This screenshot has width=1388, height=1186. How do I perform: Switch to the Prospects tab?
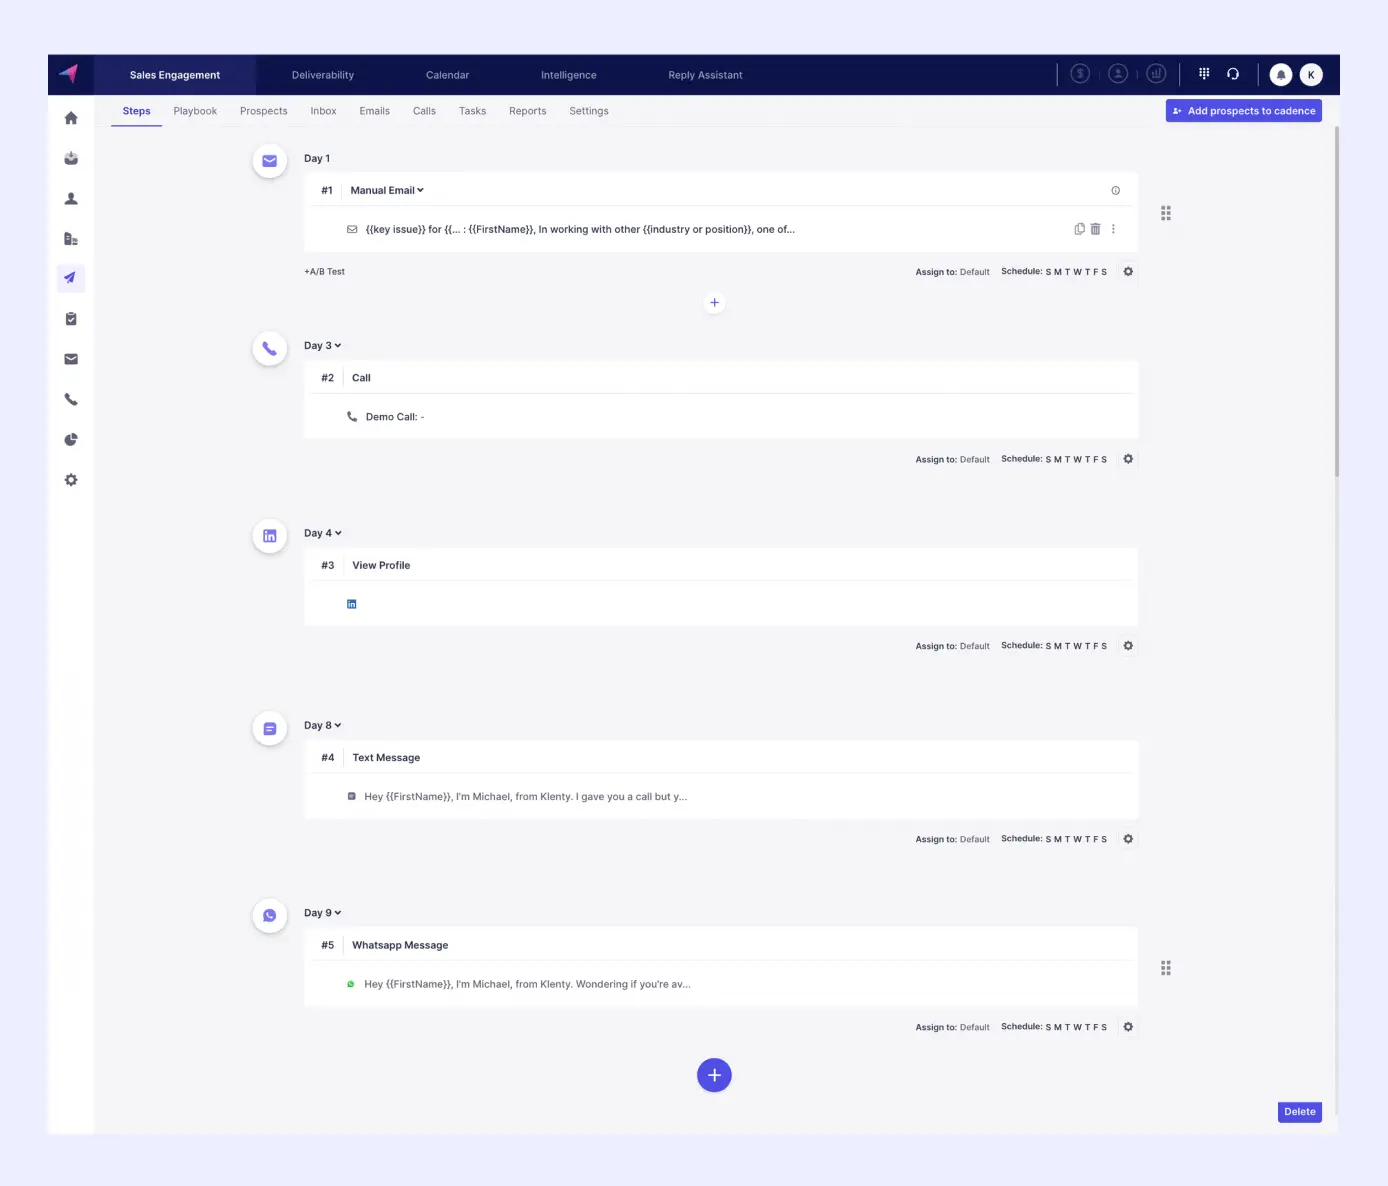tap(263, 111)
